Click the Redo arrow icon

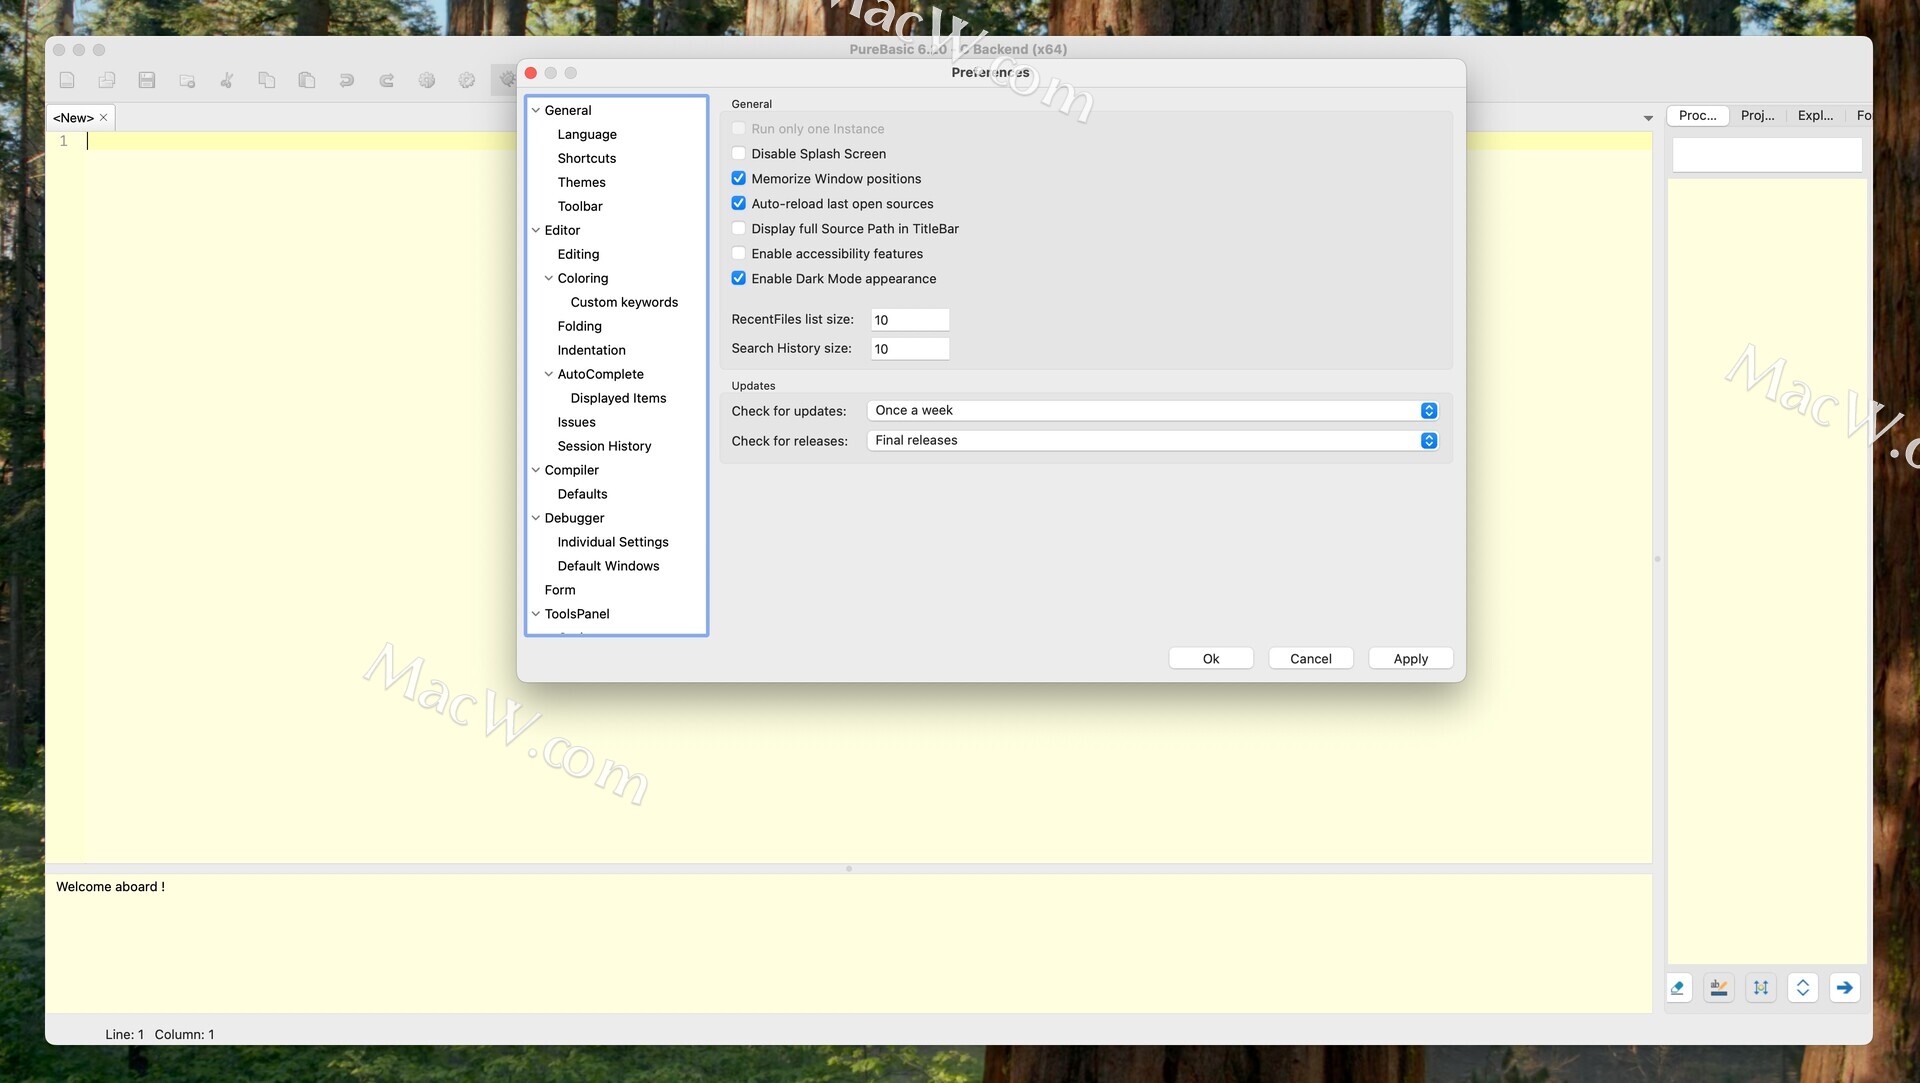tap(387, 80)
